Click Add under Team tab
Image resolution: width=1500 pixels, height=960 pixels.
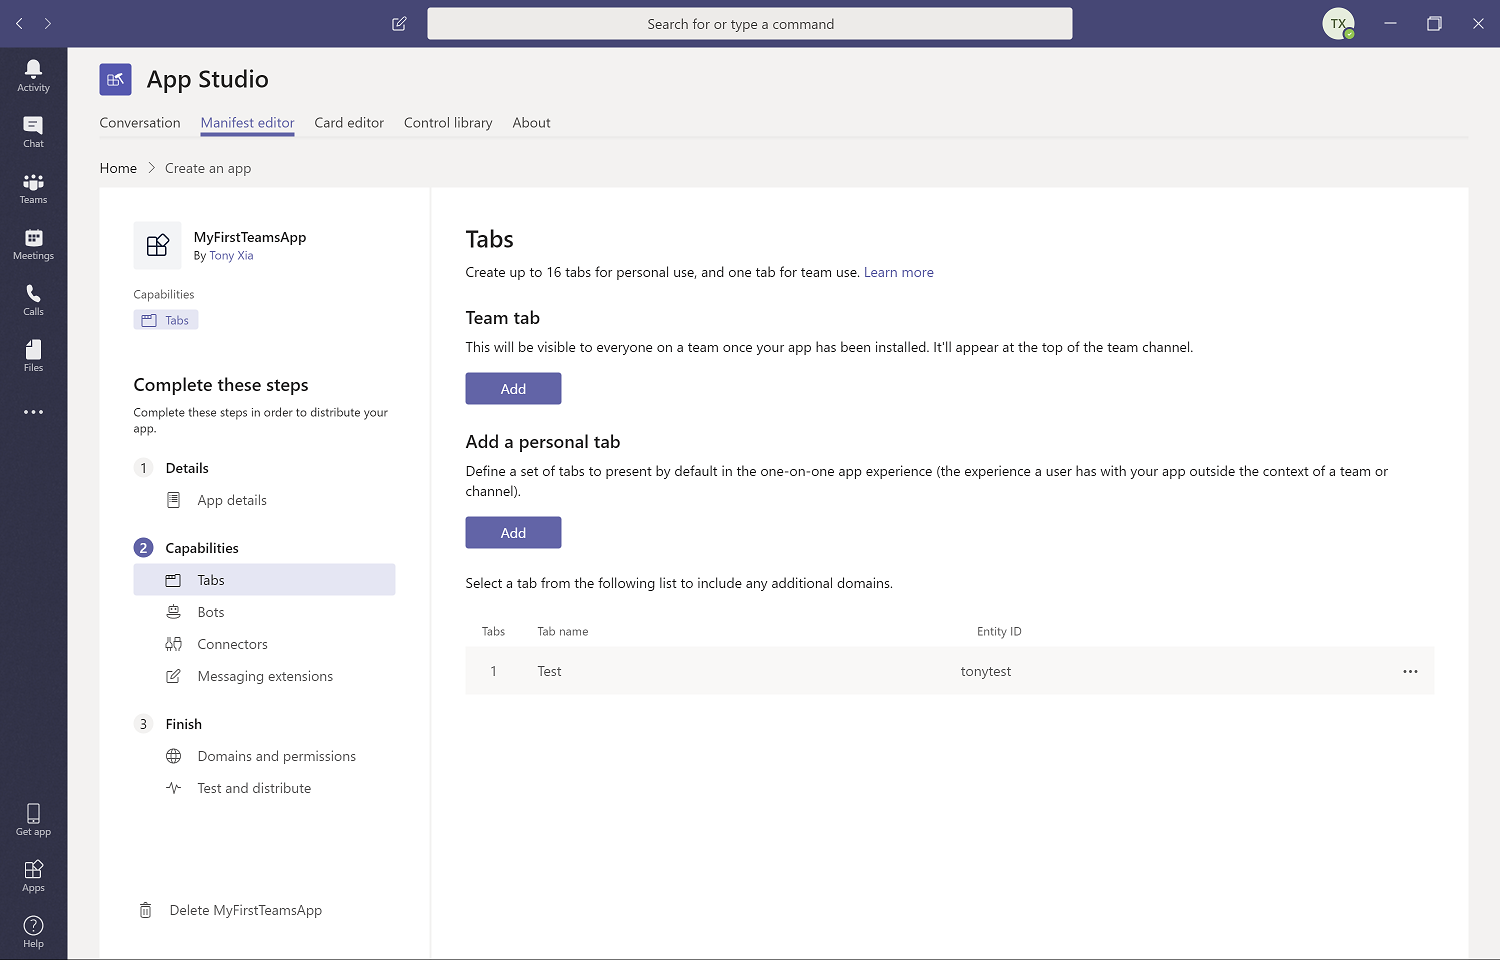(513, 388)
